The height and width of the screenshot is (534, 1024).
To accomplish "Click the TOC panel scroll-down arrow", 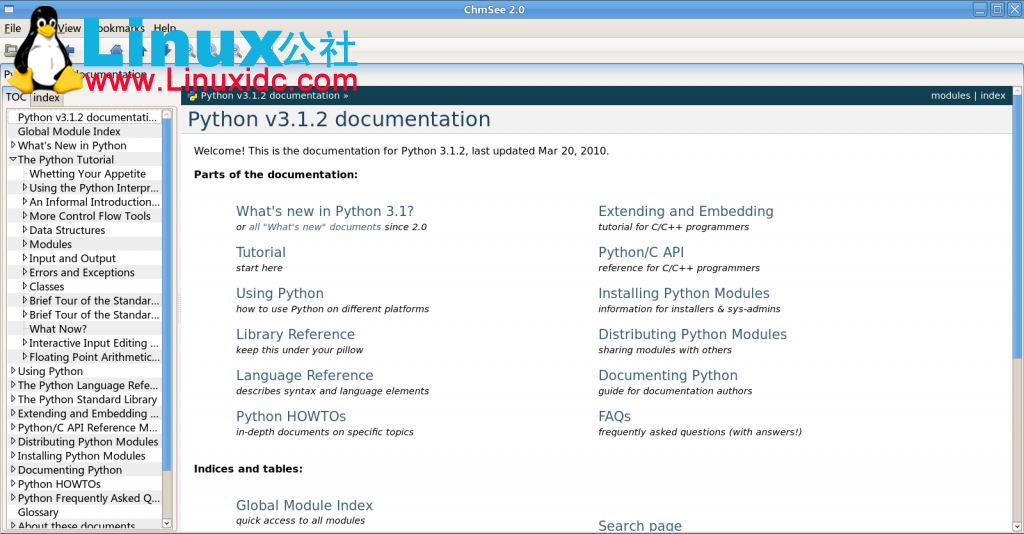I will coord(167,522).
